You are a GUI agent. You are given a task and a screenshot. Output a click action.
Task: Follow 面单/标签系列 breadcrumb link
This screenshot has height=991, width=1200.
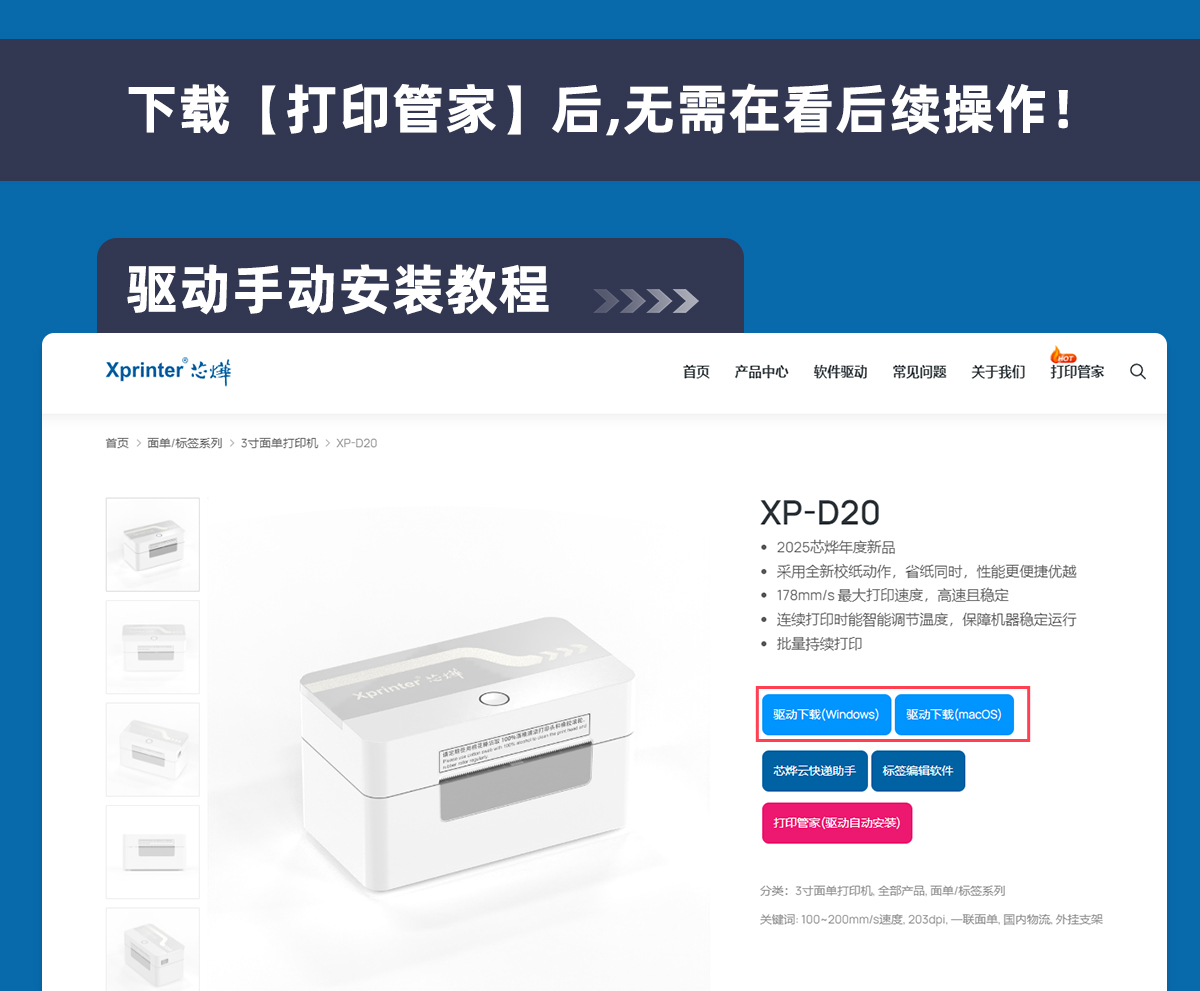[x=185, y=443]
